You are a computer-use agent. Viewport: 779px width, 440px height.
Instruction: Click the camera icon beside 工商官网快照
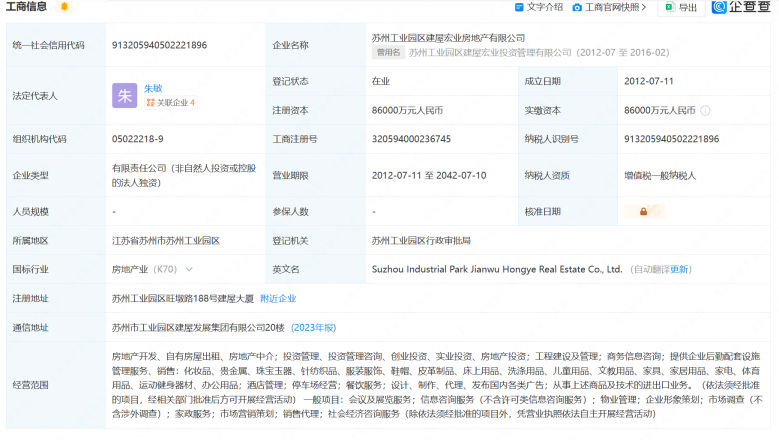click(577, 7)
